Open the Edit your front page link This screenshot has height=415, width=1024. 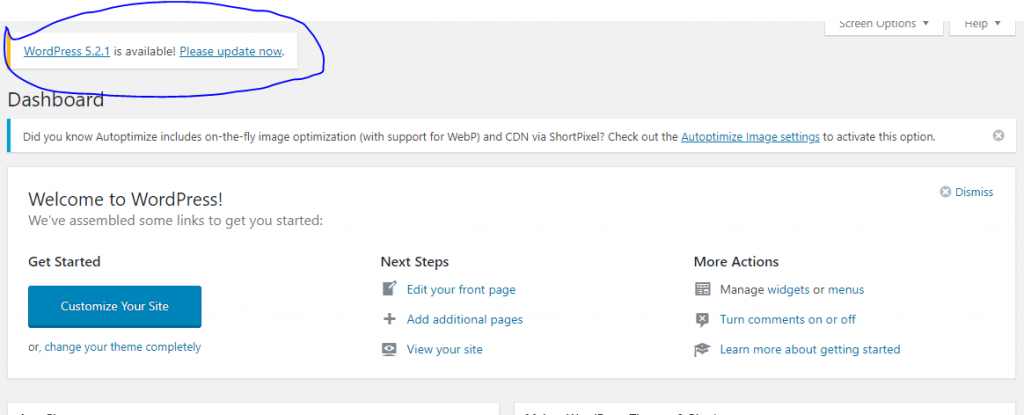tap(461, 289)
